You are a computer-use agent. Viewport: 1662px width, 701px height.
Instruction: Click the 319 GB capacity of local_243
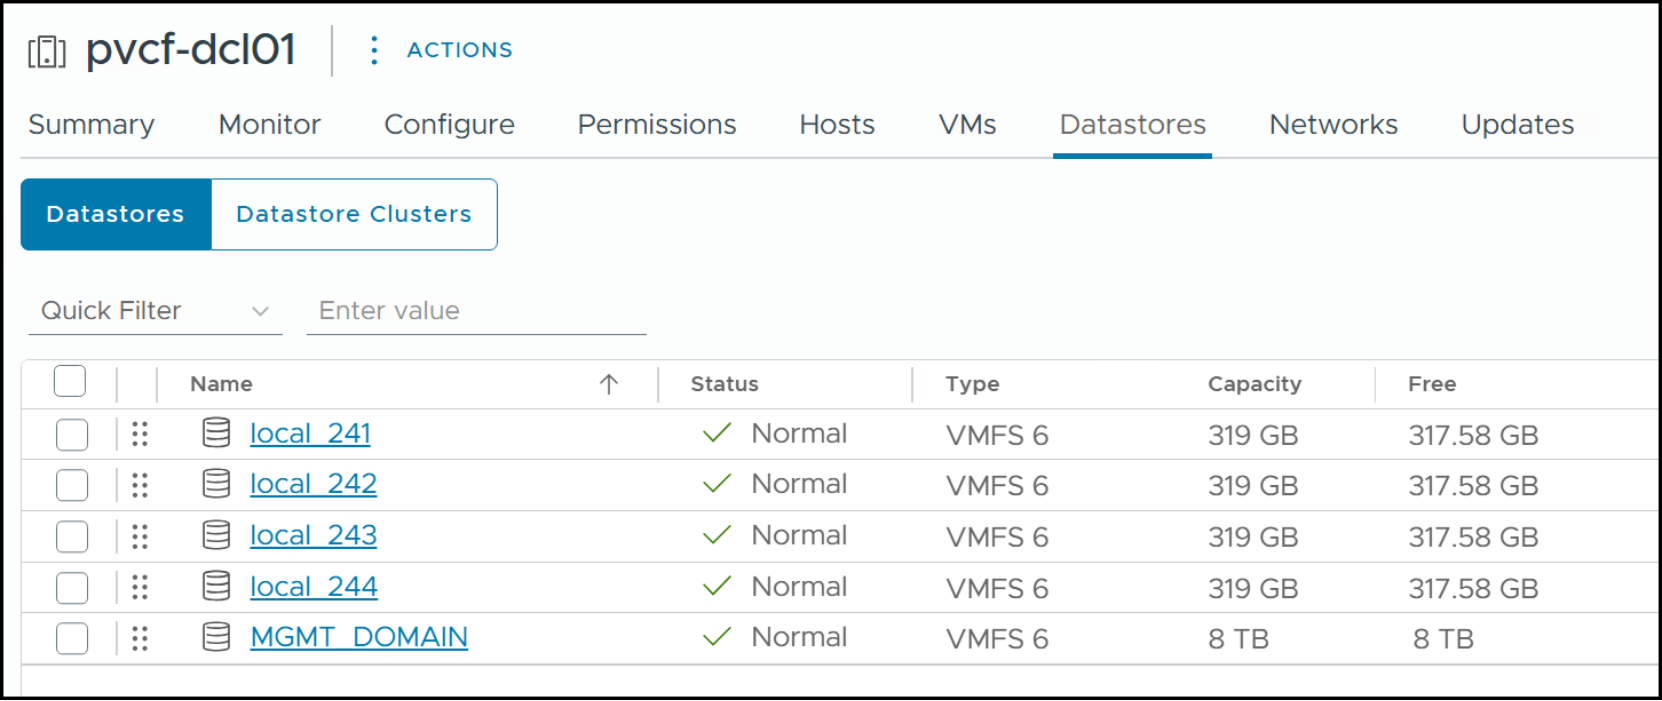point(1253,538)
